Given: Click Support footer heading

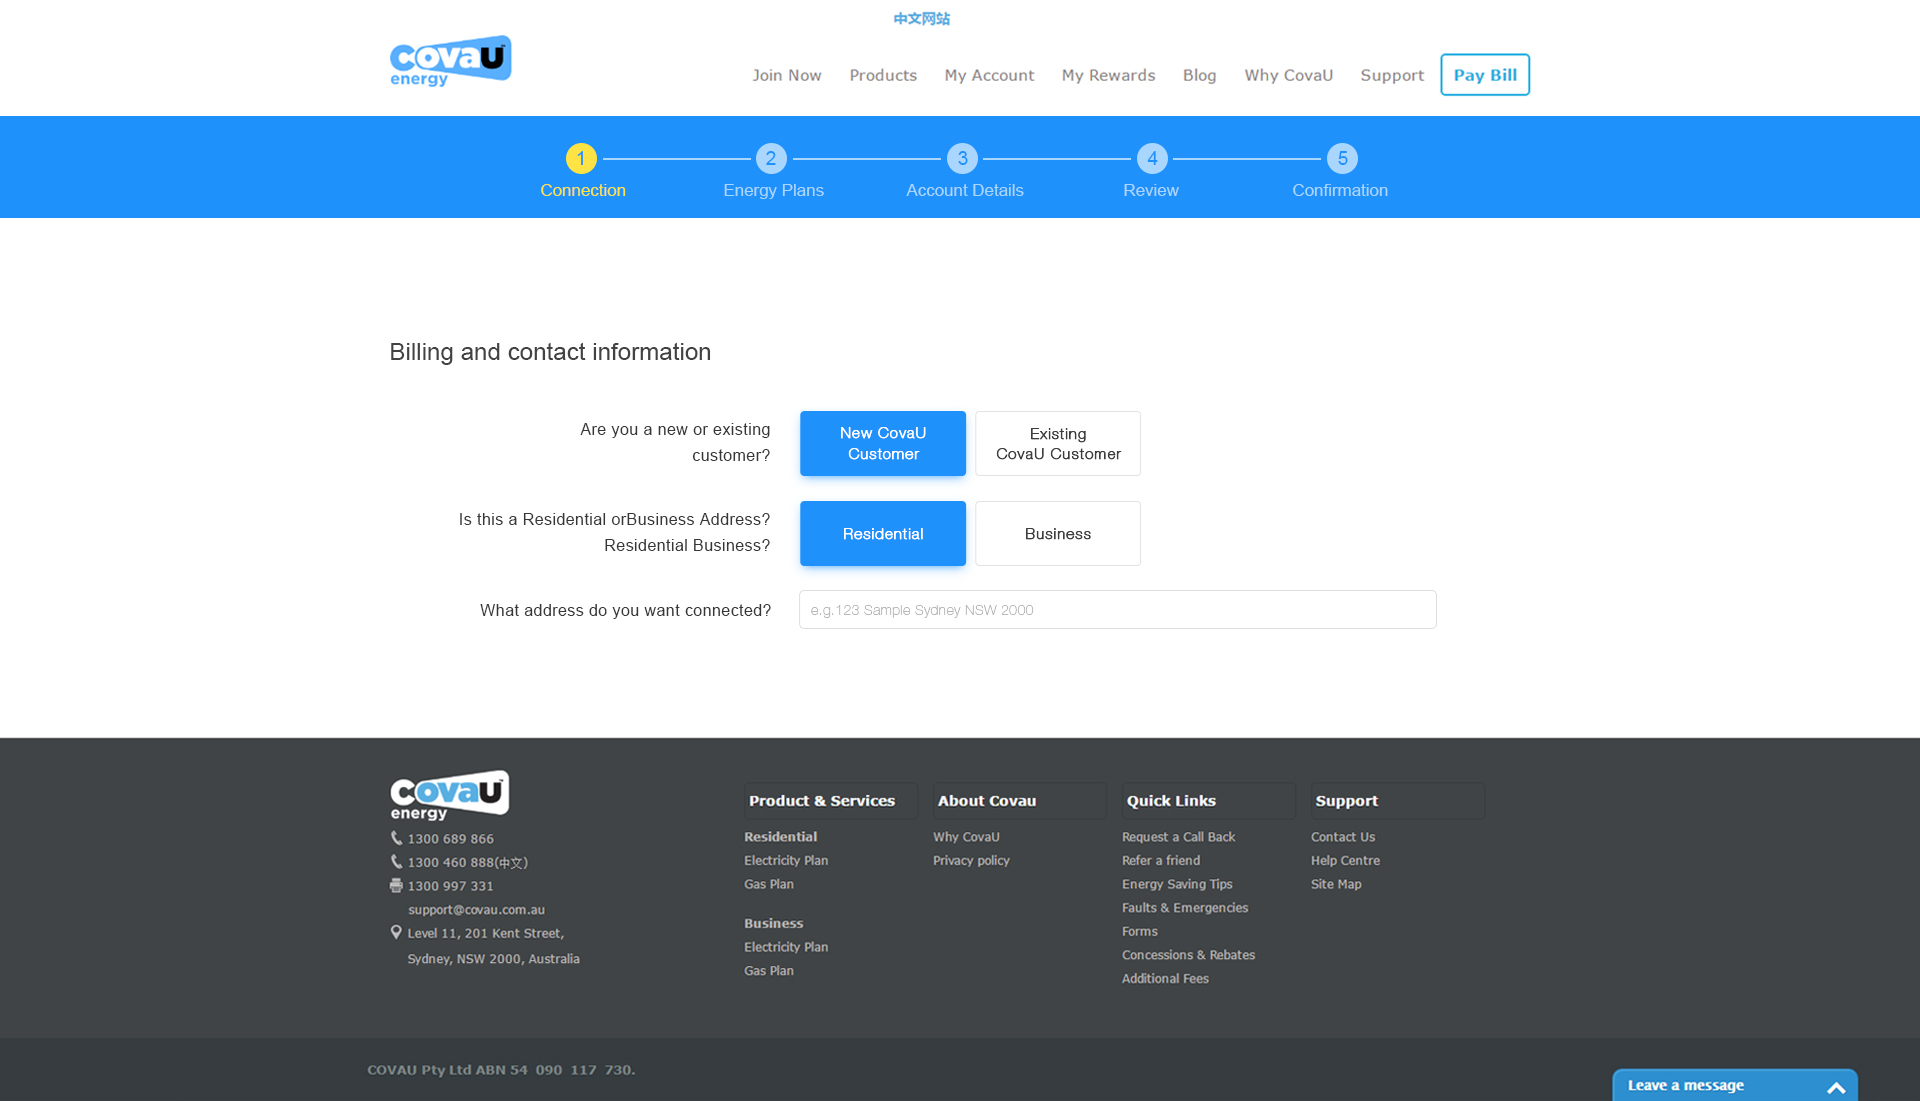Looking at the screenshot, I should tap(1346, 801).
